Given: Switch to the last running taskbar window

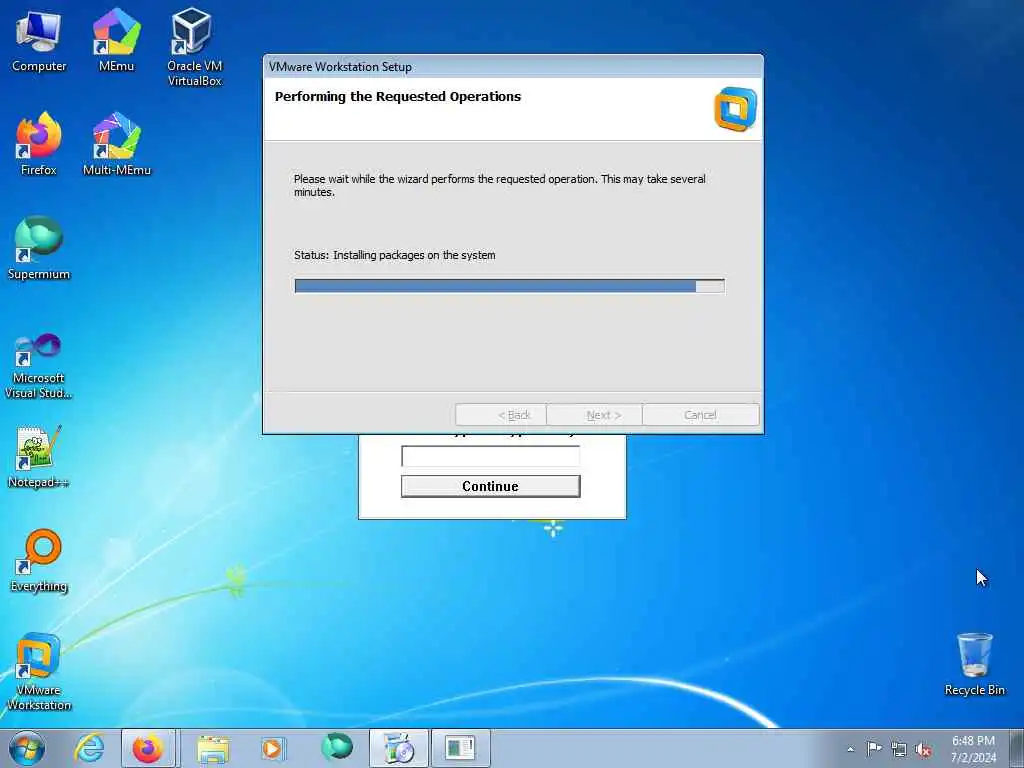Looking at the screenshot, I should pyautogui.click(x=460, y=748).
